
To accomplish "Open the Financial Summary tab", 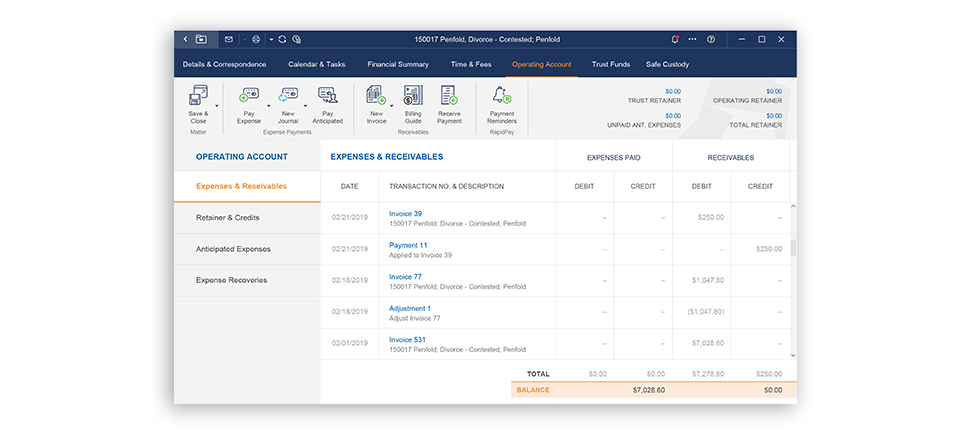I will 398,64.
